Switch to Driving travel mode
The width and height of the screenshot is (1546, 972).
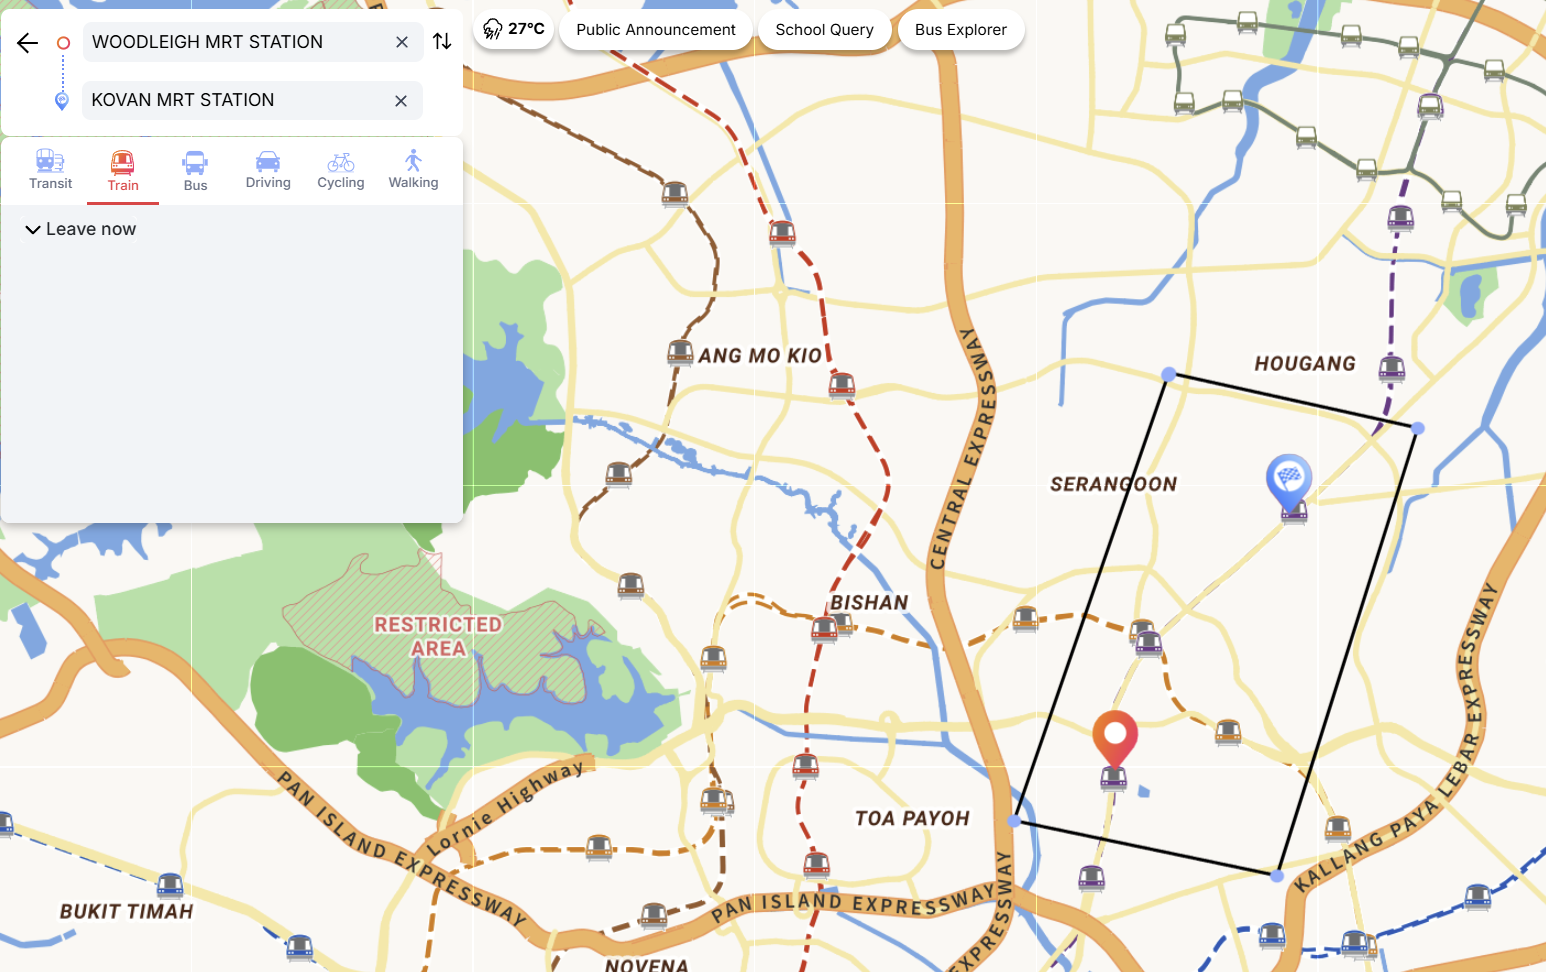(268, 170)
